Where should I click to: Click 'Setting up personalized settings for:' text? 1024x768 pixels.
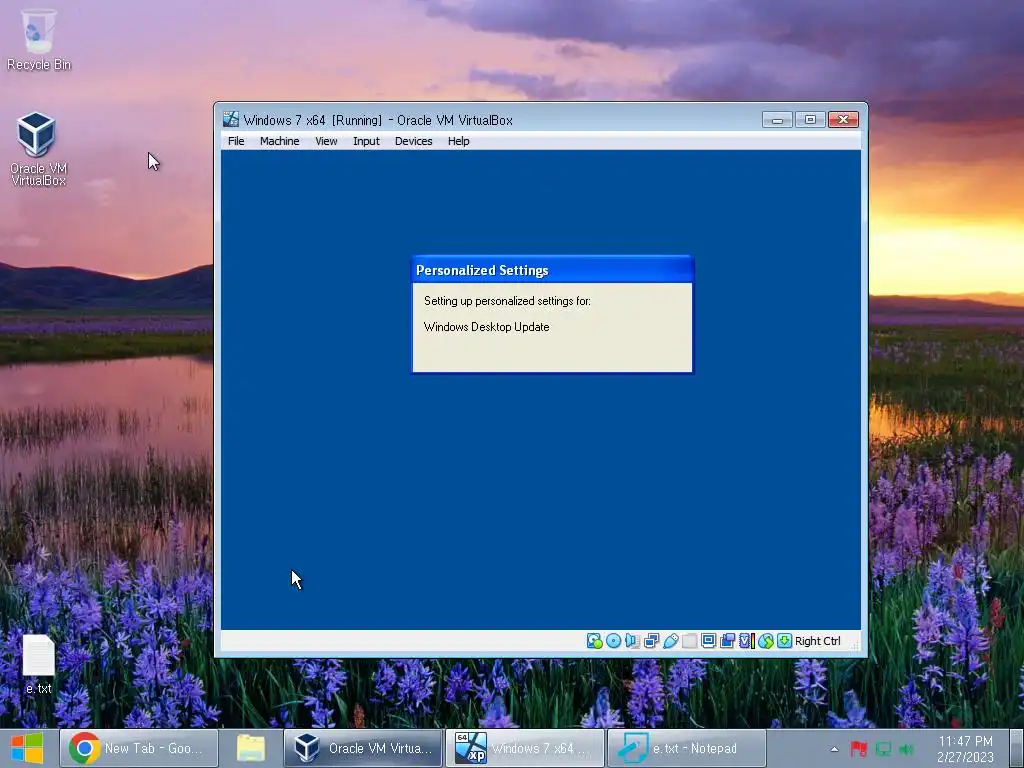pyautogui.click(x=507, y=301)
